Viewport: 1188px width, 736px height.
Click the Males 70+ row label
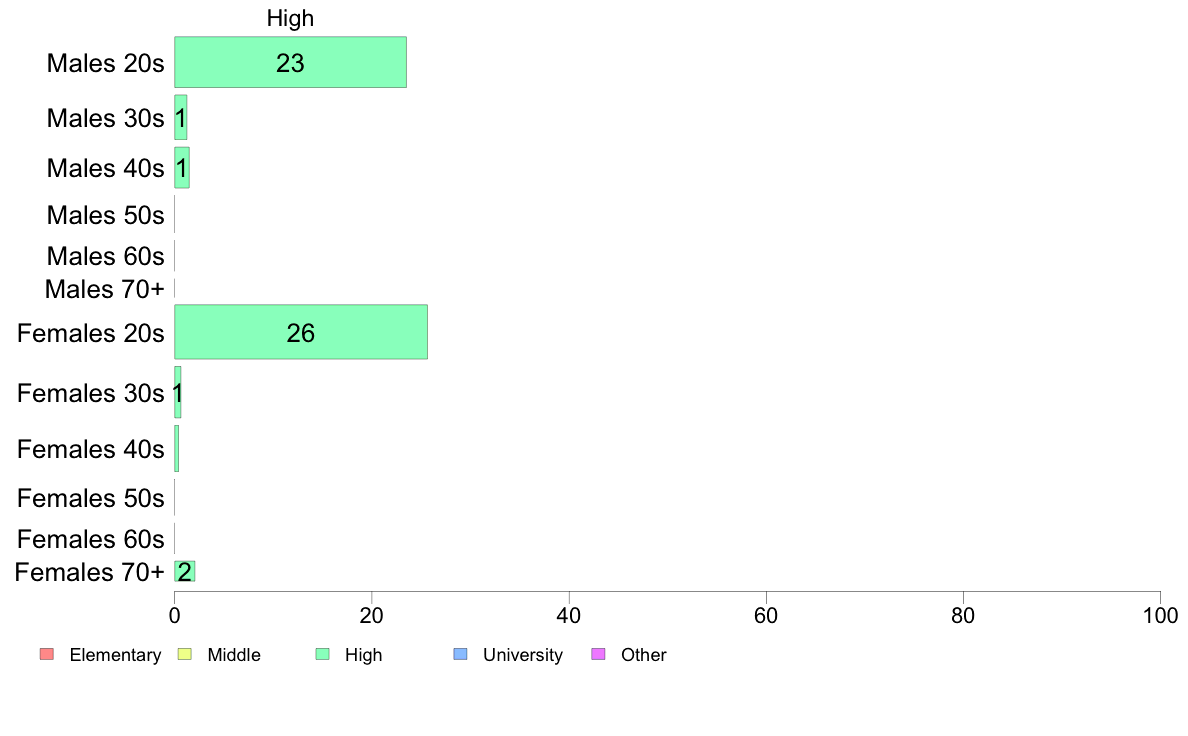[105, 290]
